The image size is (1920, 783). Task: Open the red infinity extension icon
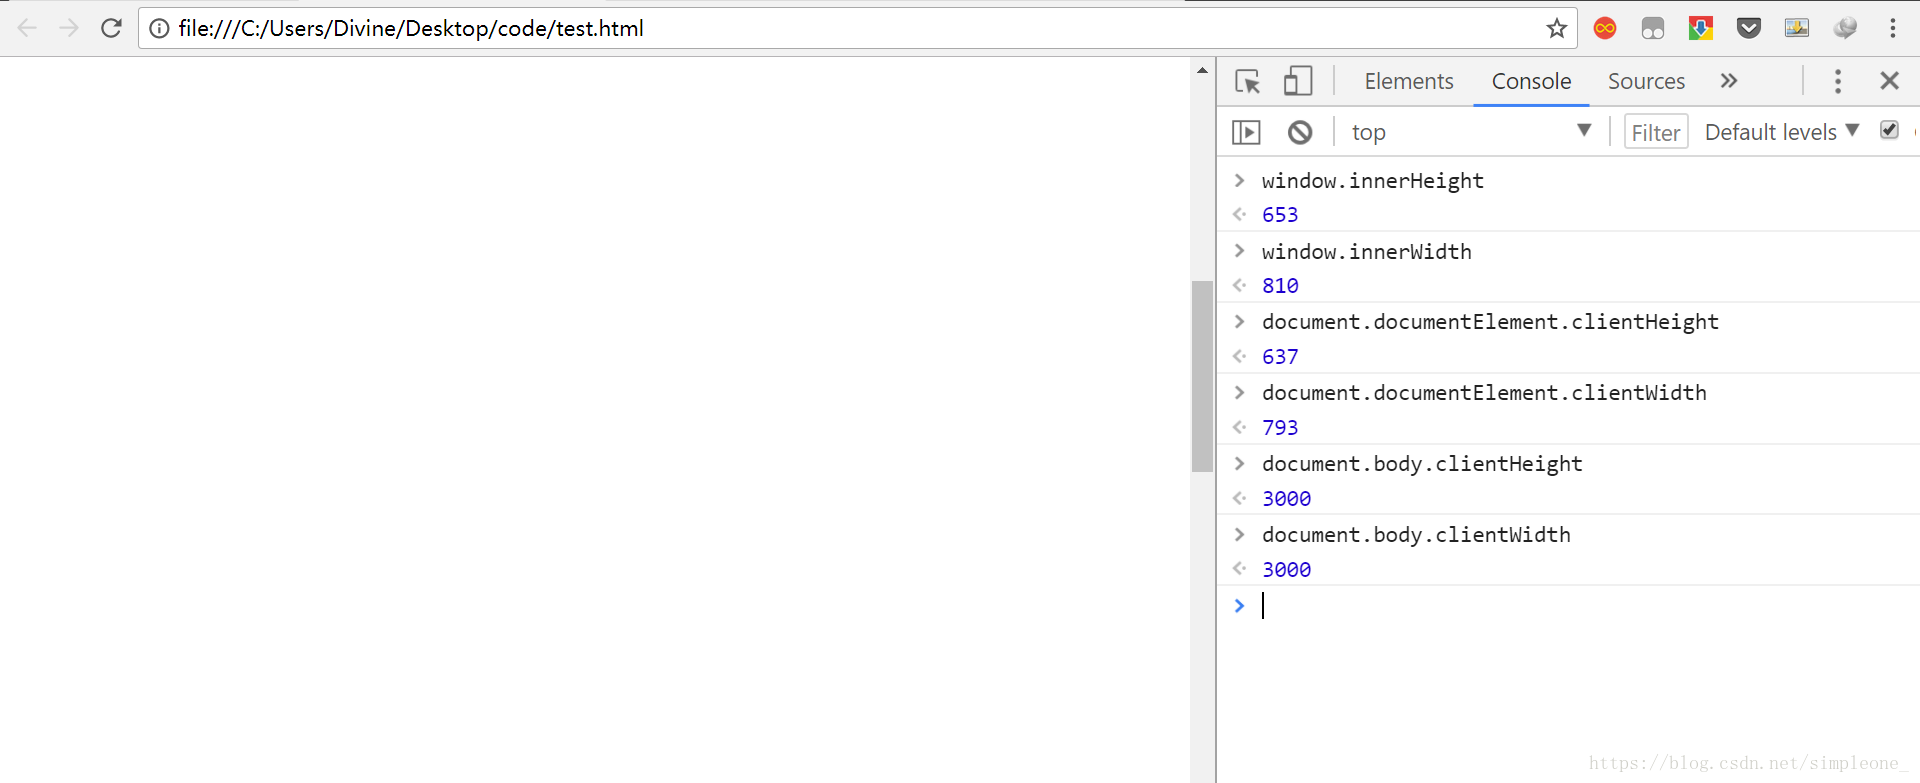[1605, 28]
